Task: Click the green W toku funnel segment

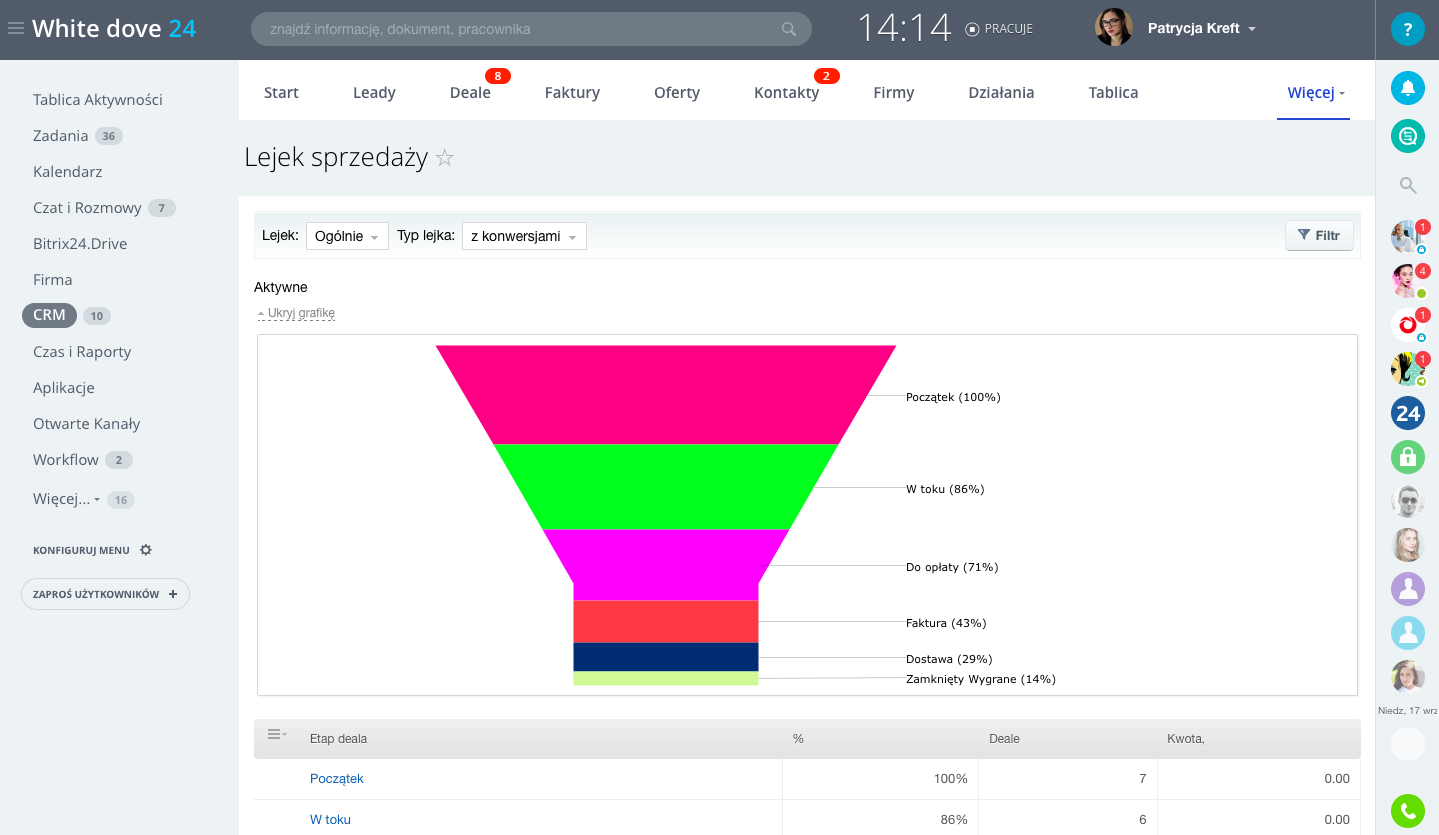Action: point(665,487)
